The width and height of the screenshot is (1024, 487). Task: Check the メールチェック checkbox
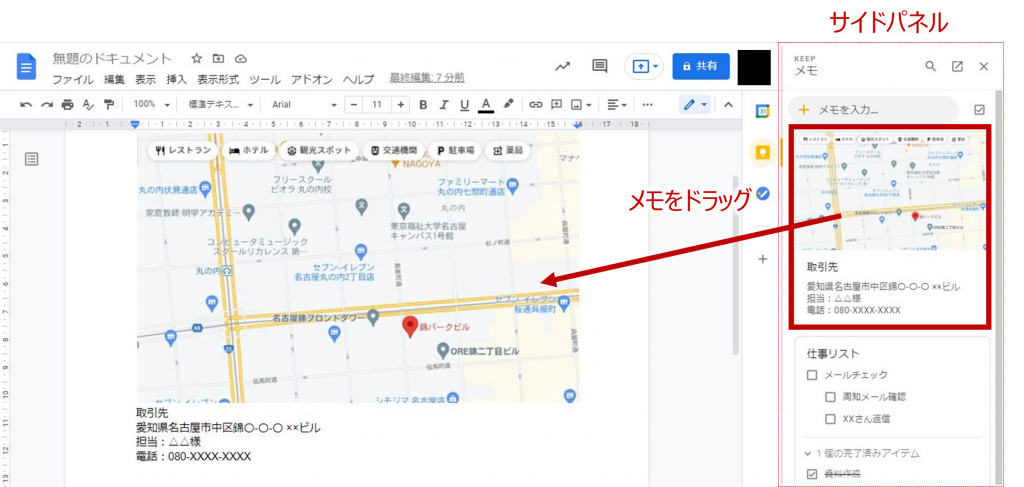[x=812, y=375]
